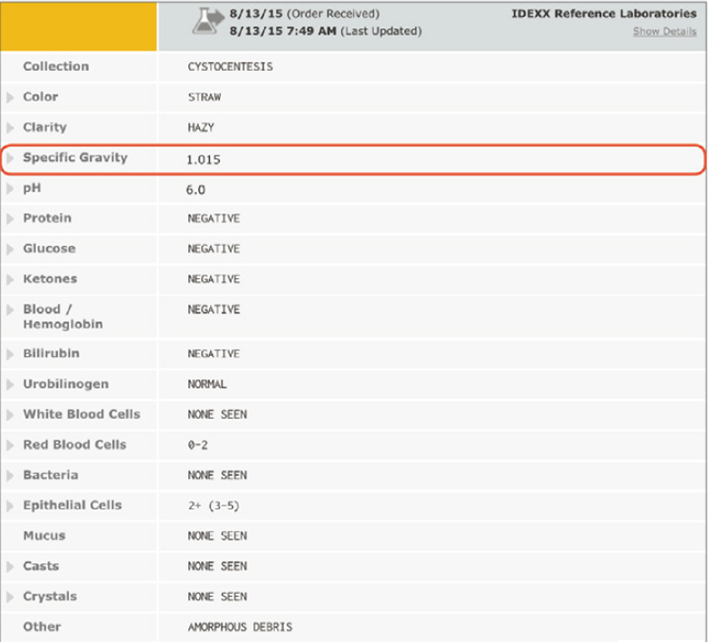Image resolution: width=711 pixels, height=642 pixels.
Task: Expand the White Blood Cells row arrow
Action: tap(10, 415)
